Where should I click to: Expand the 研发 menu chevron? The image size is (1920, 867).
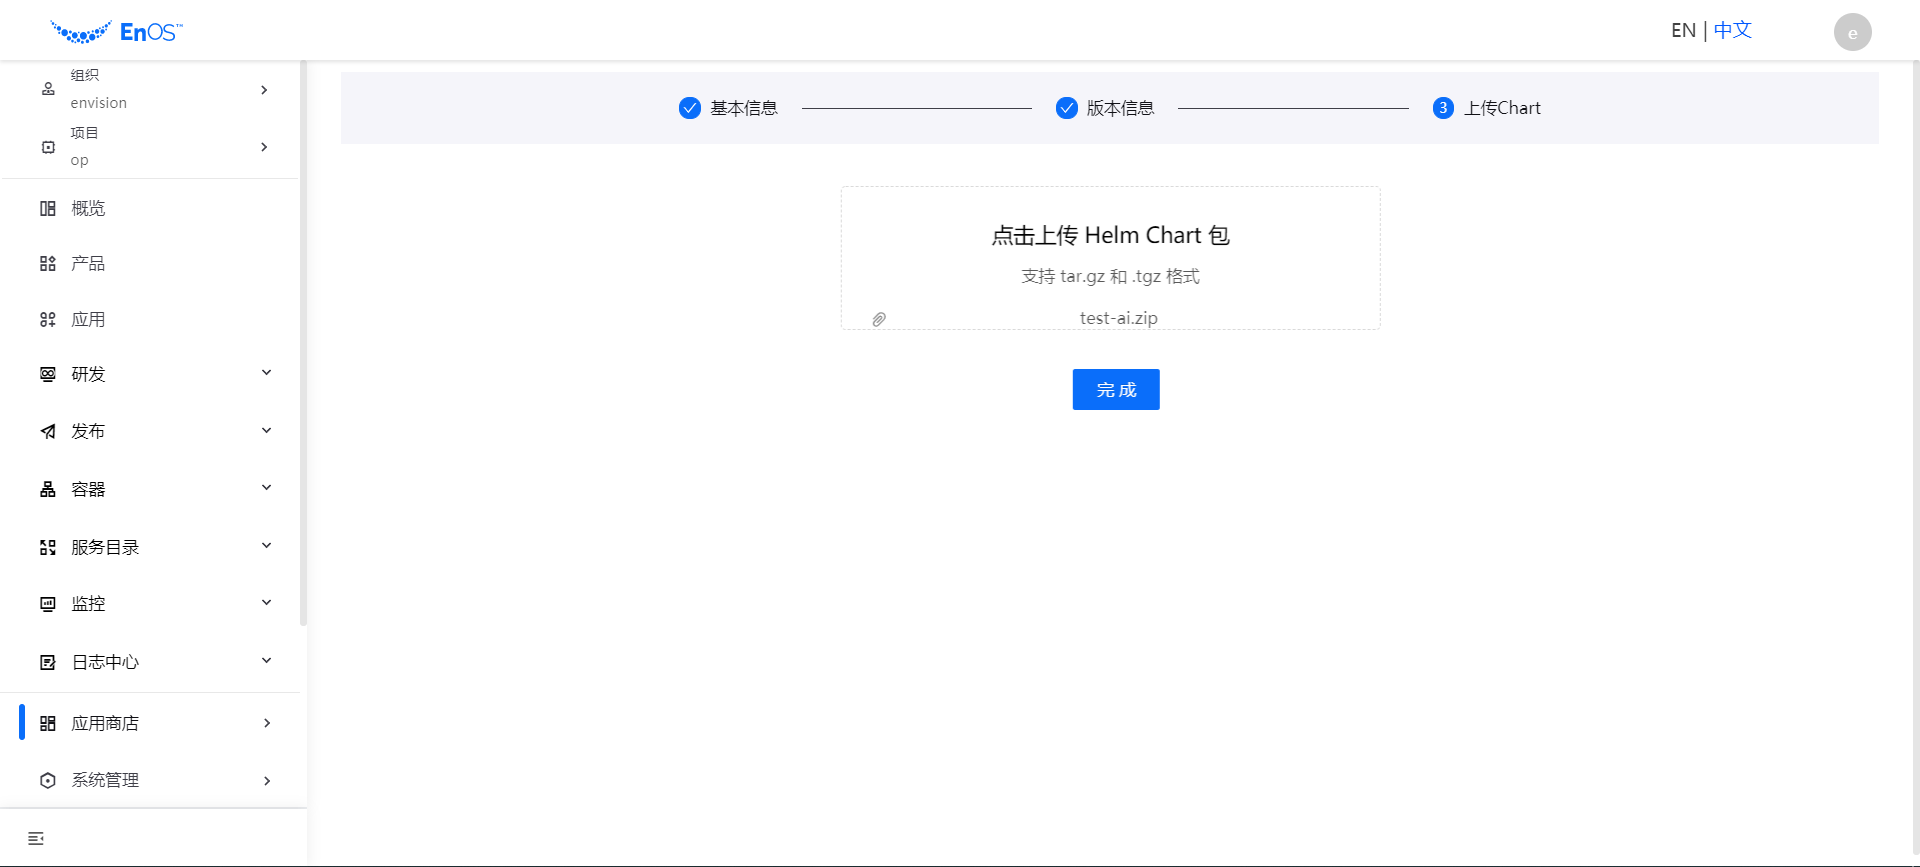pos(266,373)
